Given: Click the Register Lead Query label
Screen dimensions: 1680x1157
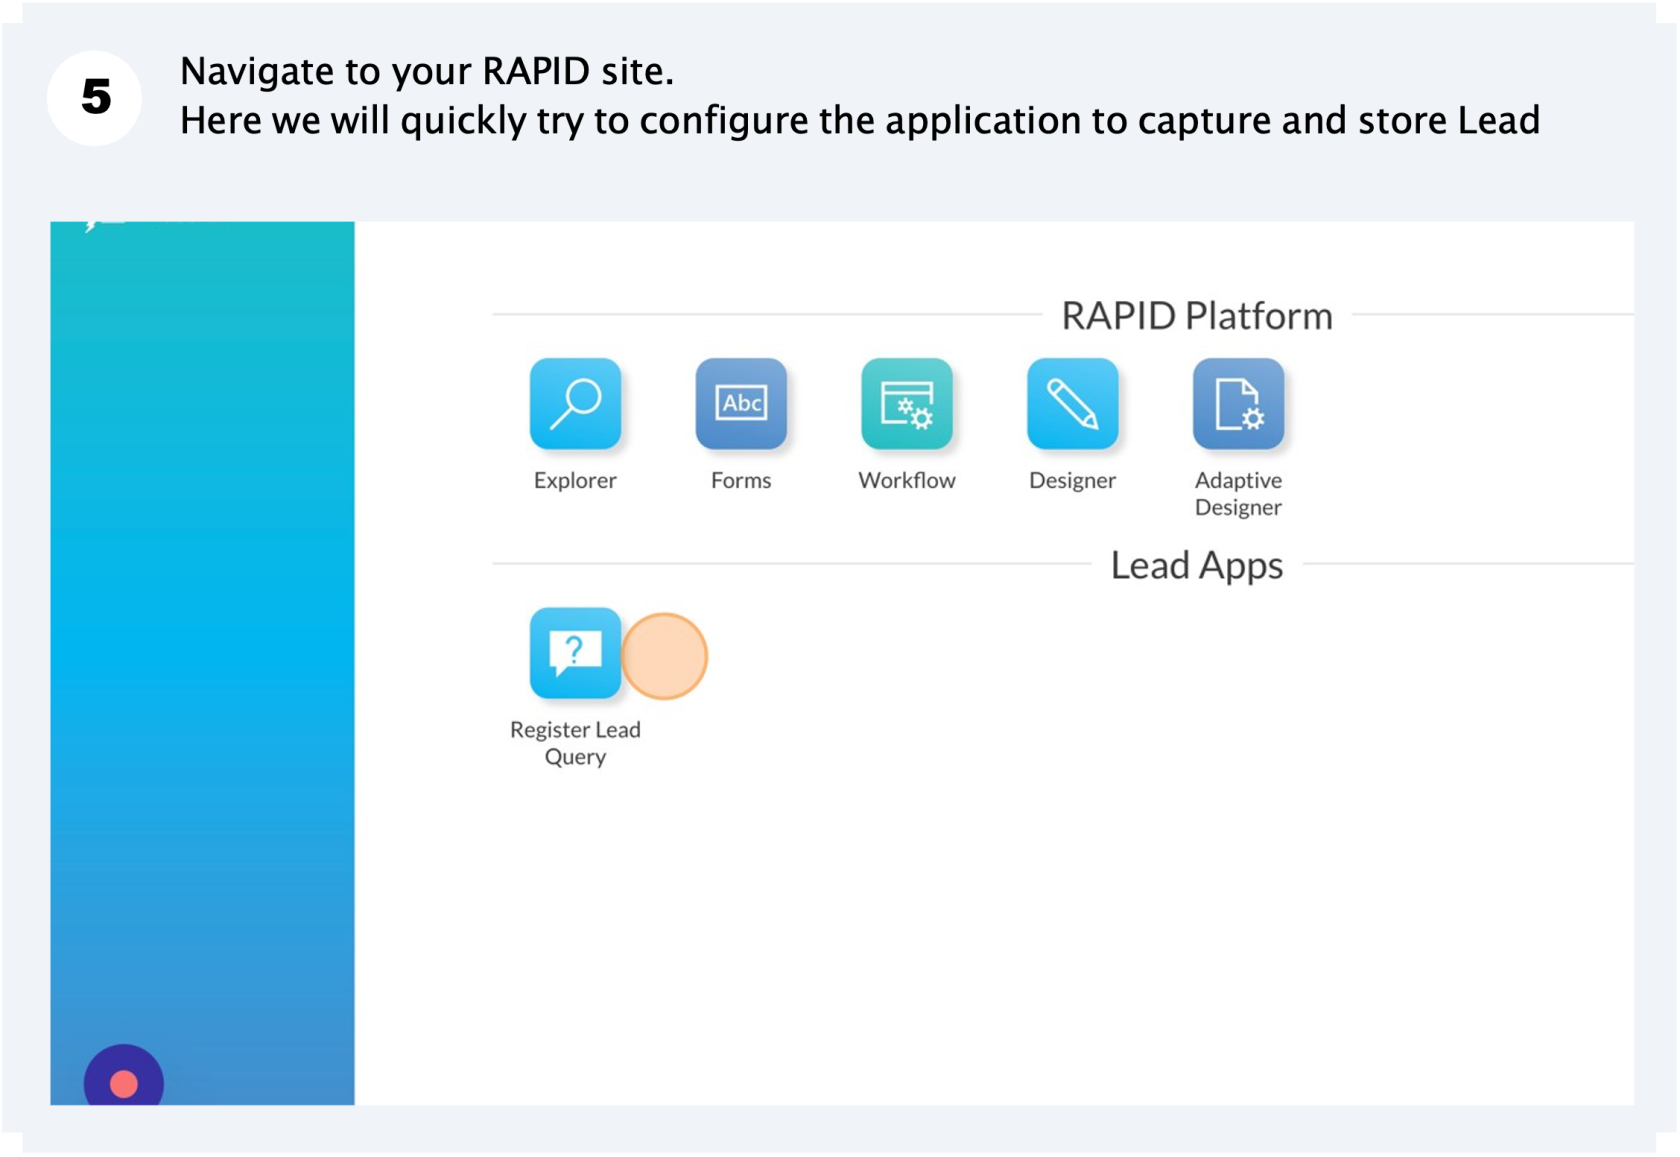Looking at the screenshot, I should (x=575, y=743).
